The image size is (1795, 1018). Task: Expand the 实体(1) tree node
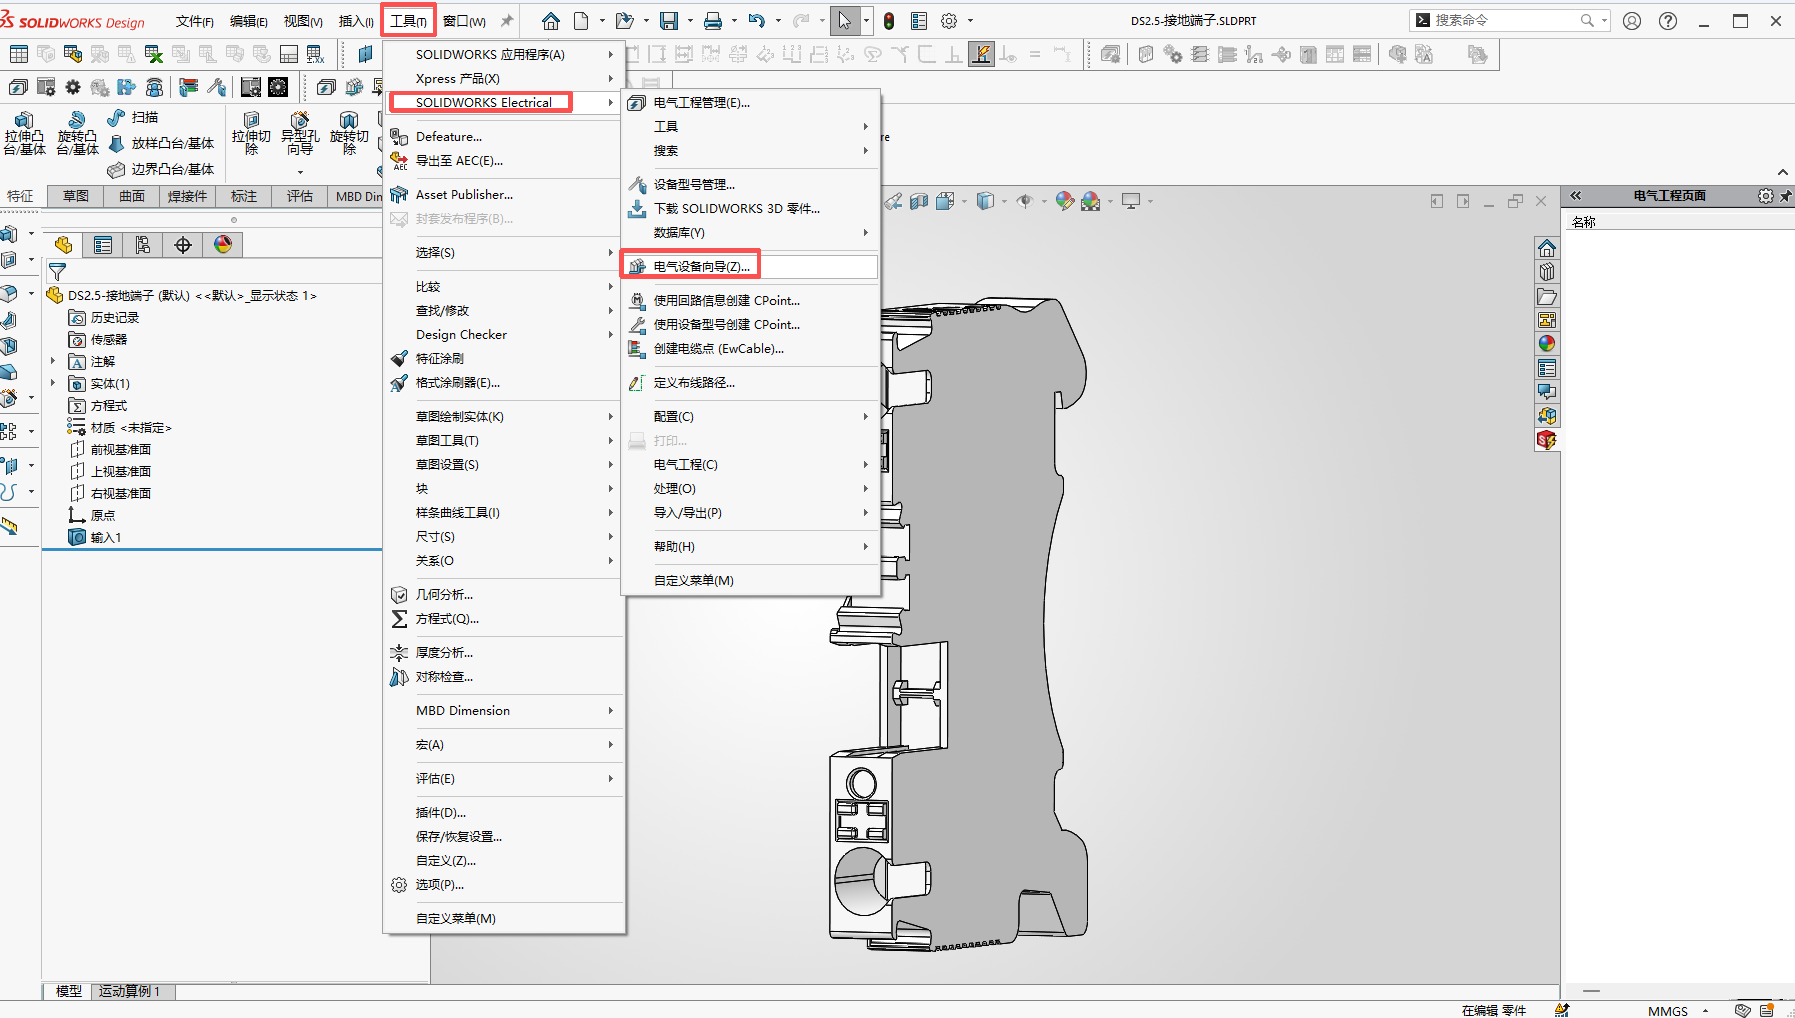[x=53, y=384]
